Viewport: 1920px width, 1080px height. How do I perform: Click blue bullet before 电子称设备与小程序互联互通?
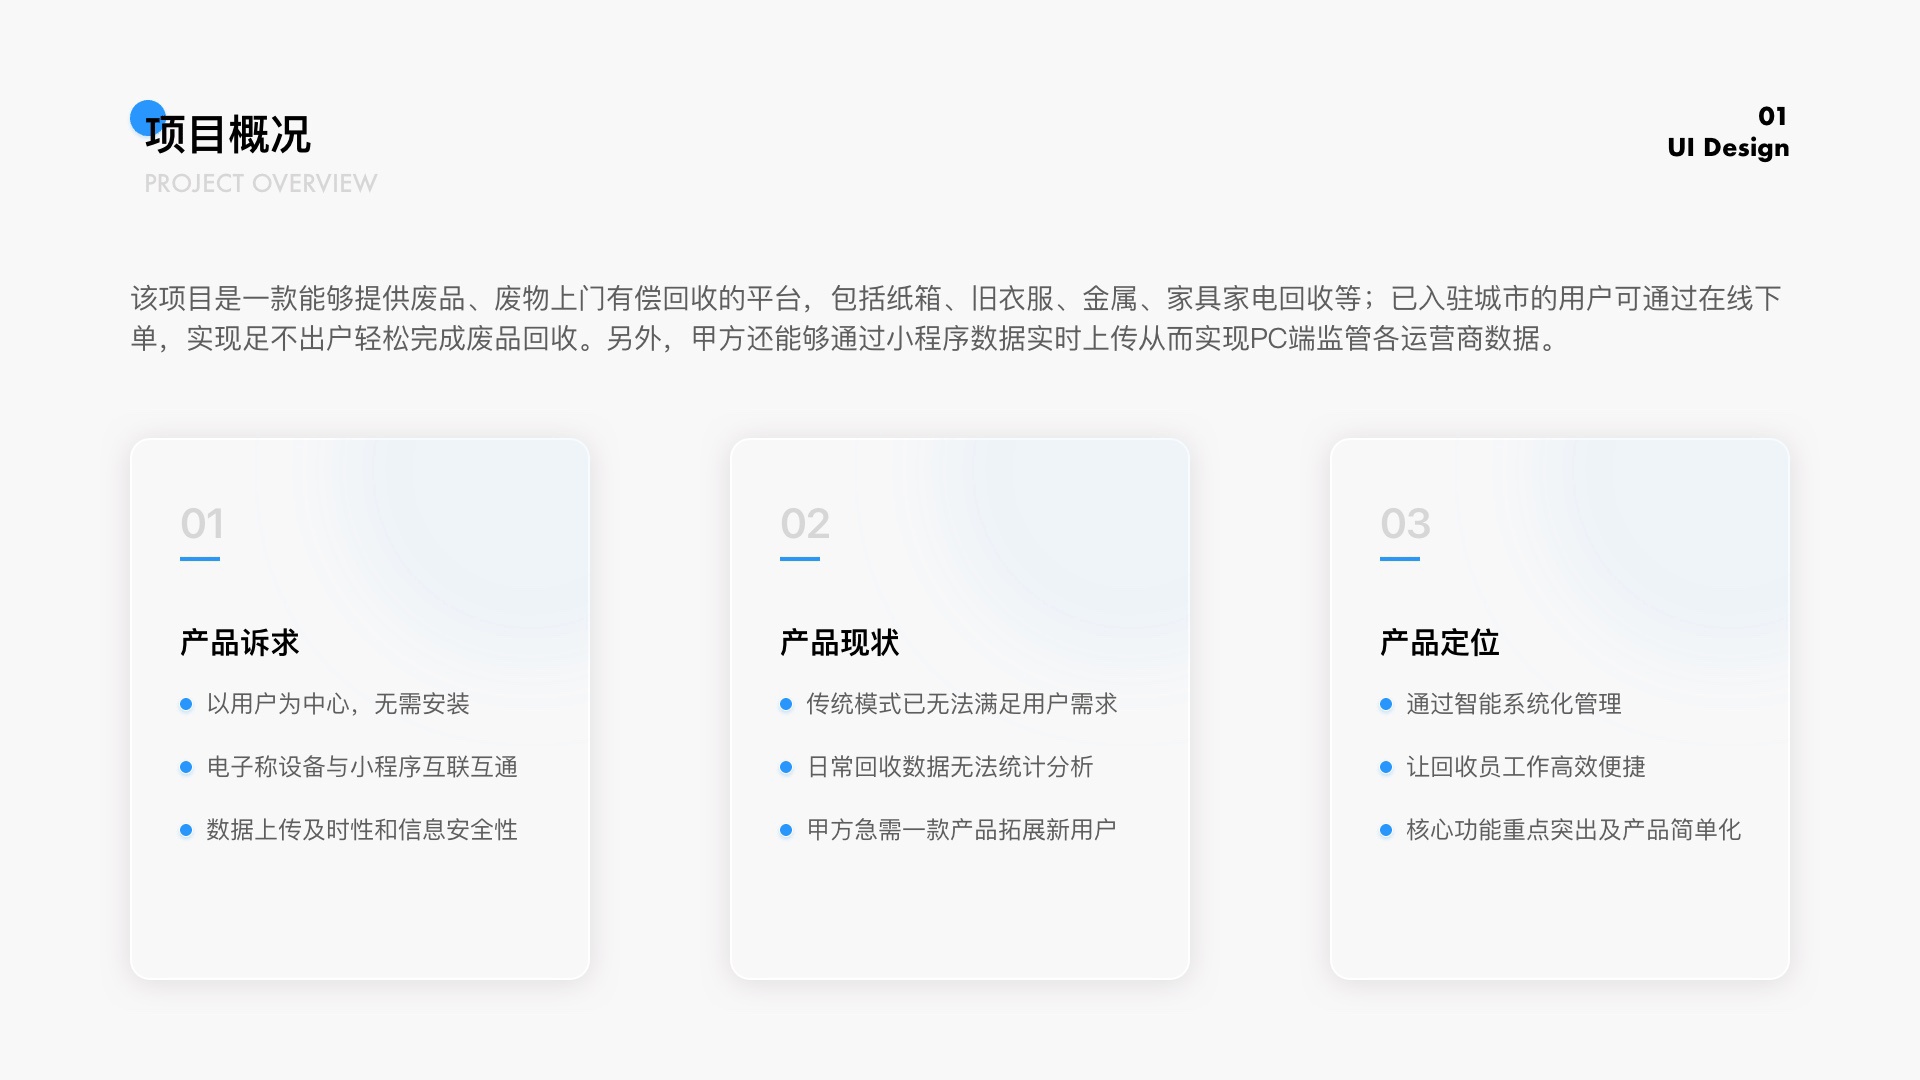(x=186, y=767)
